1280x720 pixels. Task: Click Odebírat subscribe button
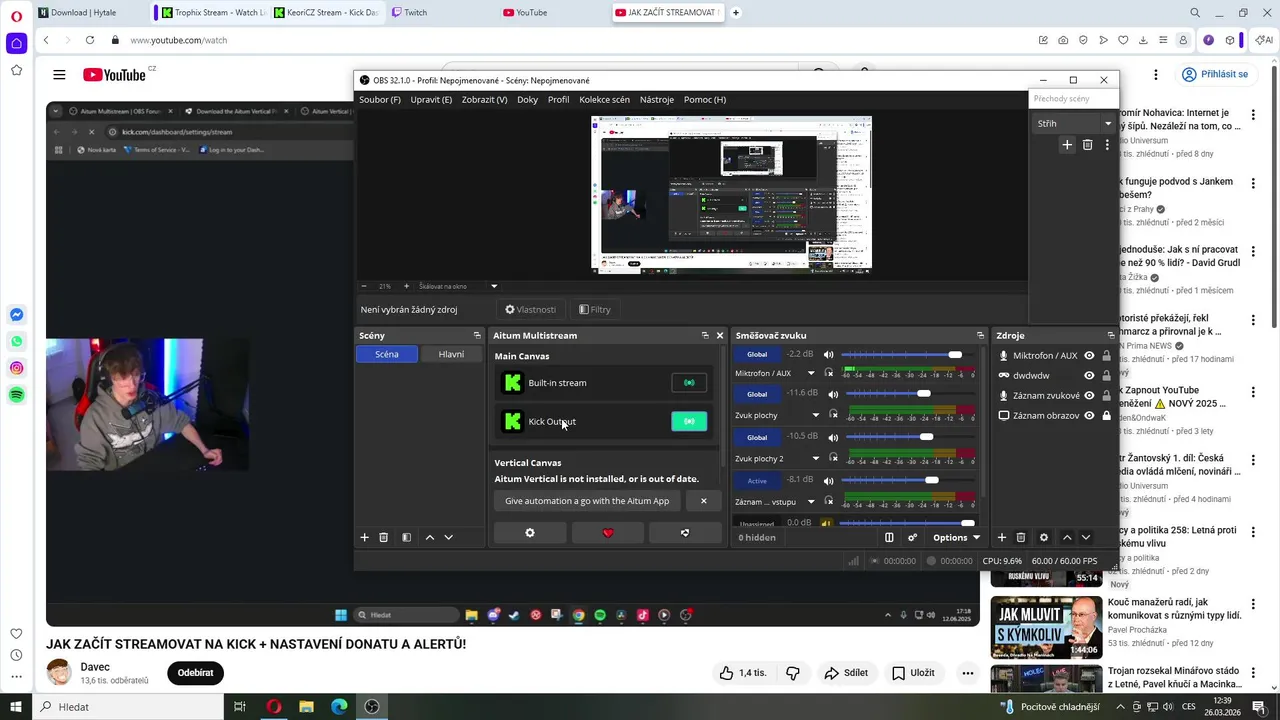pos(195,673)
